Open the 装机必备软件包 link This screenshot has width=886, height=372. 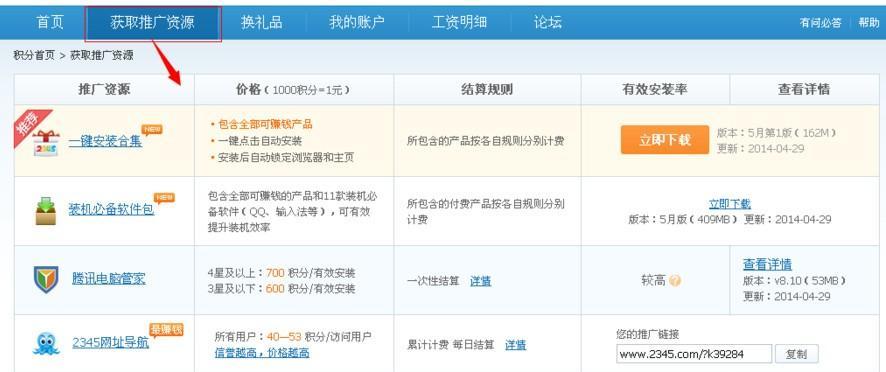click(111, 210)
